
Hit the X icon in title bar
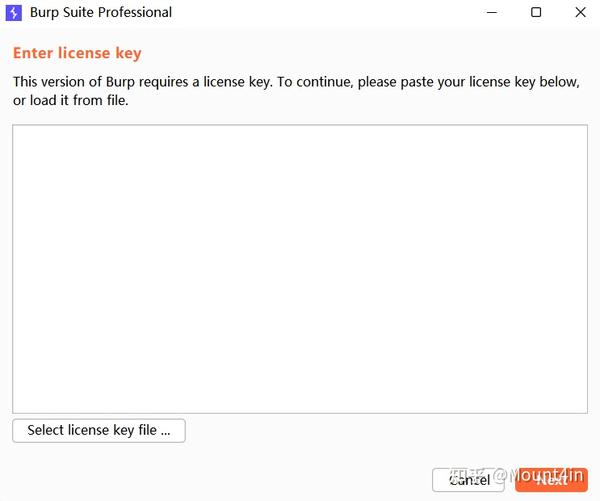[x=581, y=13]
